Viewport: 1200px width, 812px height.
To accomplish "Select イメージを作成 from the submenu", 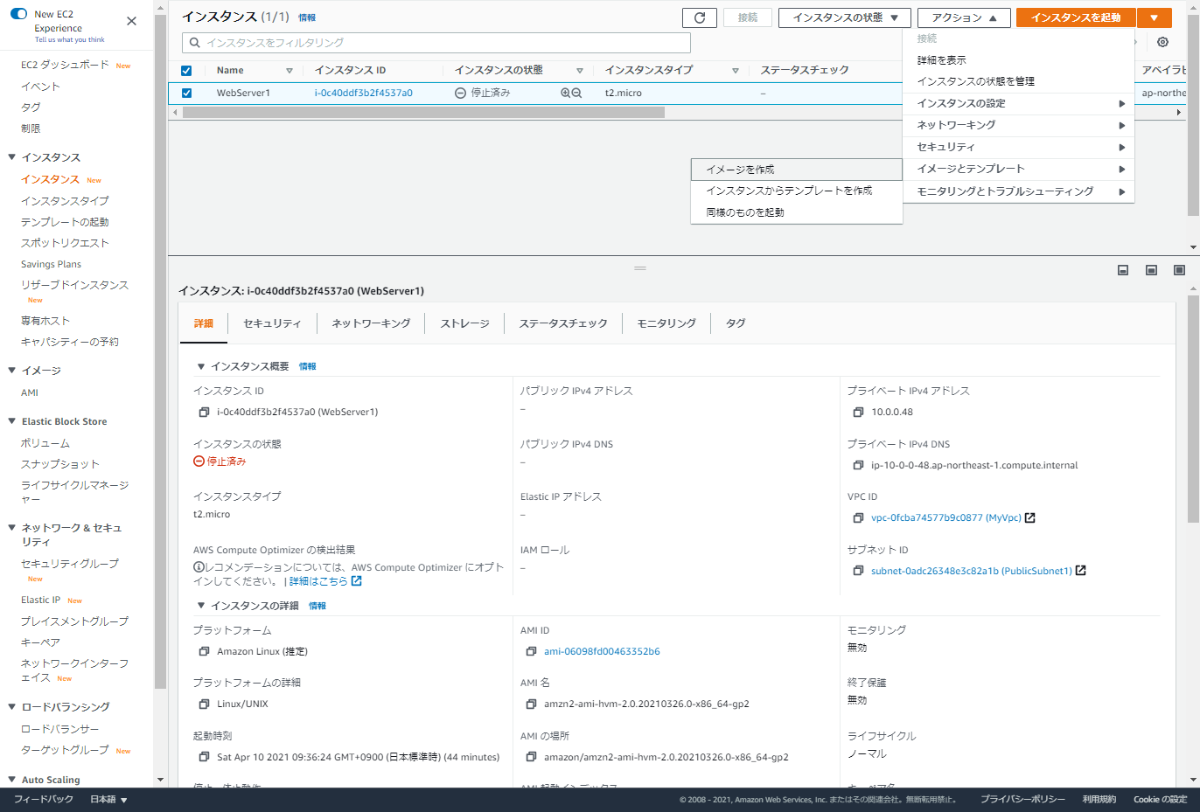I will [796, 170].
